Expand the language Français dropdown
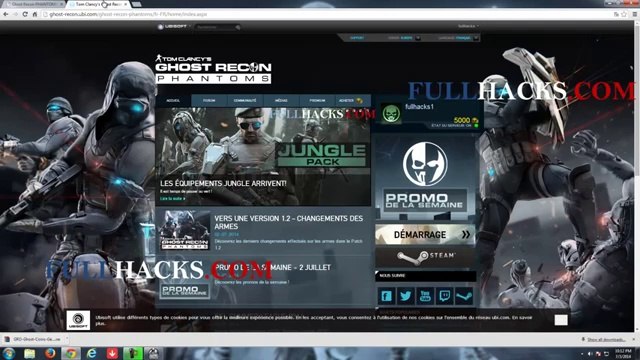640x360 pixels. (476, 38)
